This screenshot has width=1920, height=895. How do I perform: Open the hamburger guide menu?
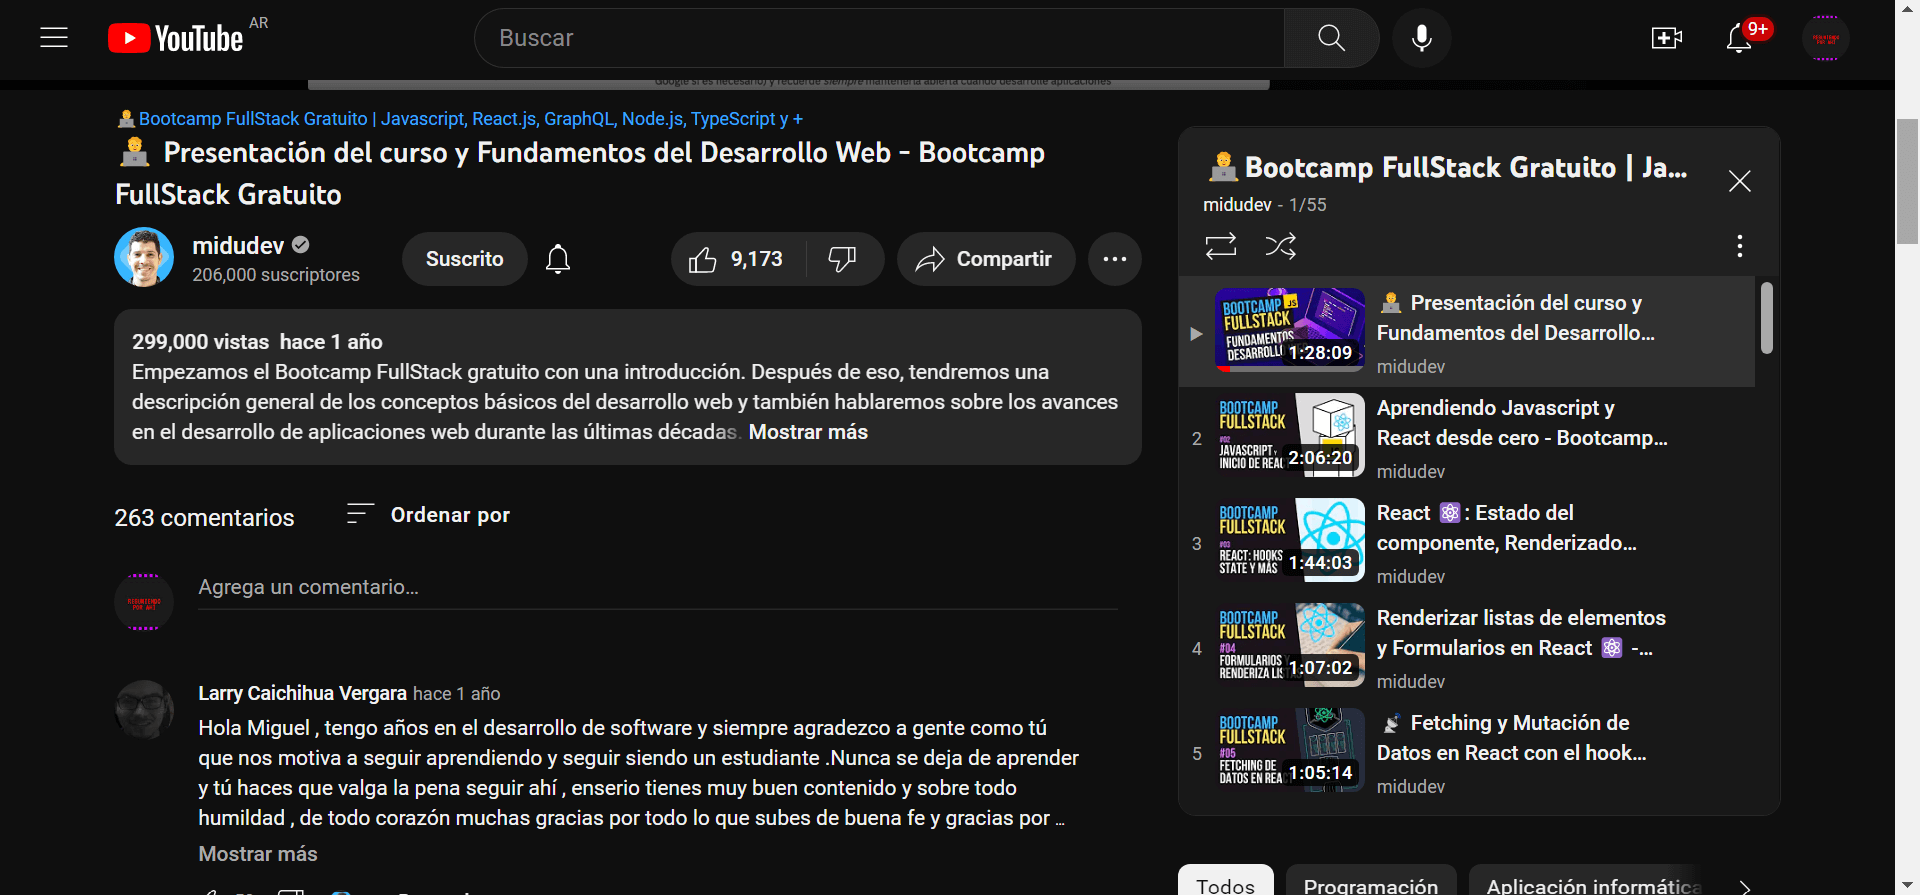point(54,38)
